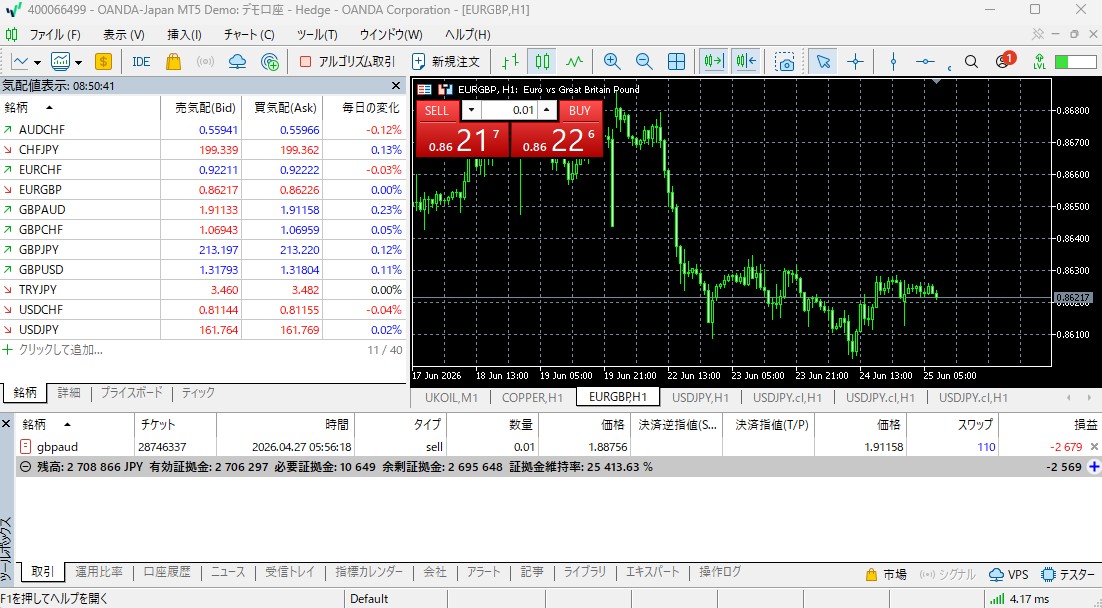Close the gbpaud position with X
The image size is (1102, 608).
tap(1094, 446)
